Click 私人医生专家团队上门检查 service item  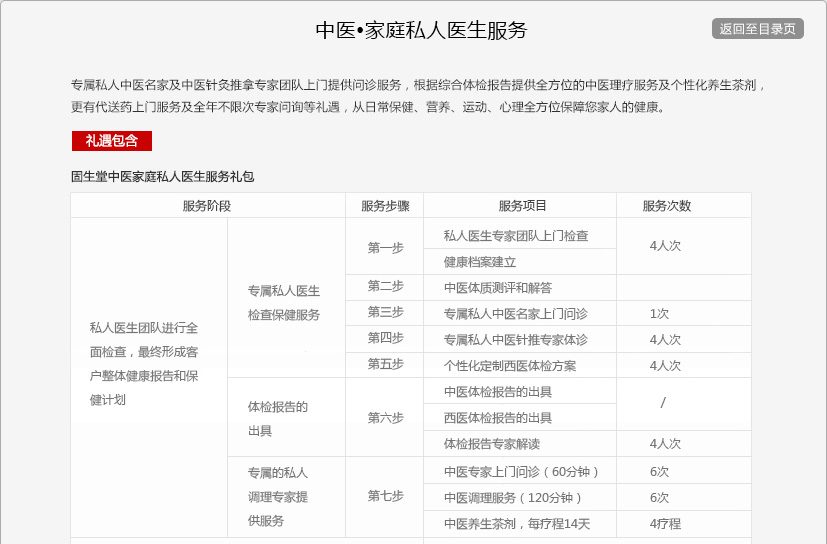(516, 236)
